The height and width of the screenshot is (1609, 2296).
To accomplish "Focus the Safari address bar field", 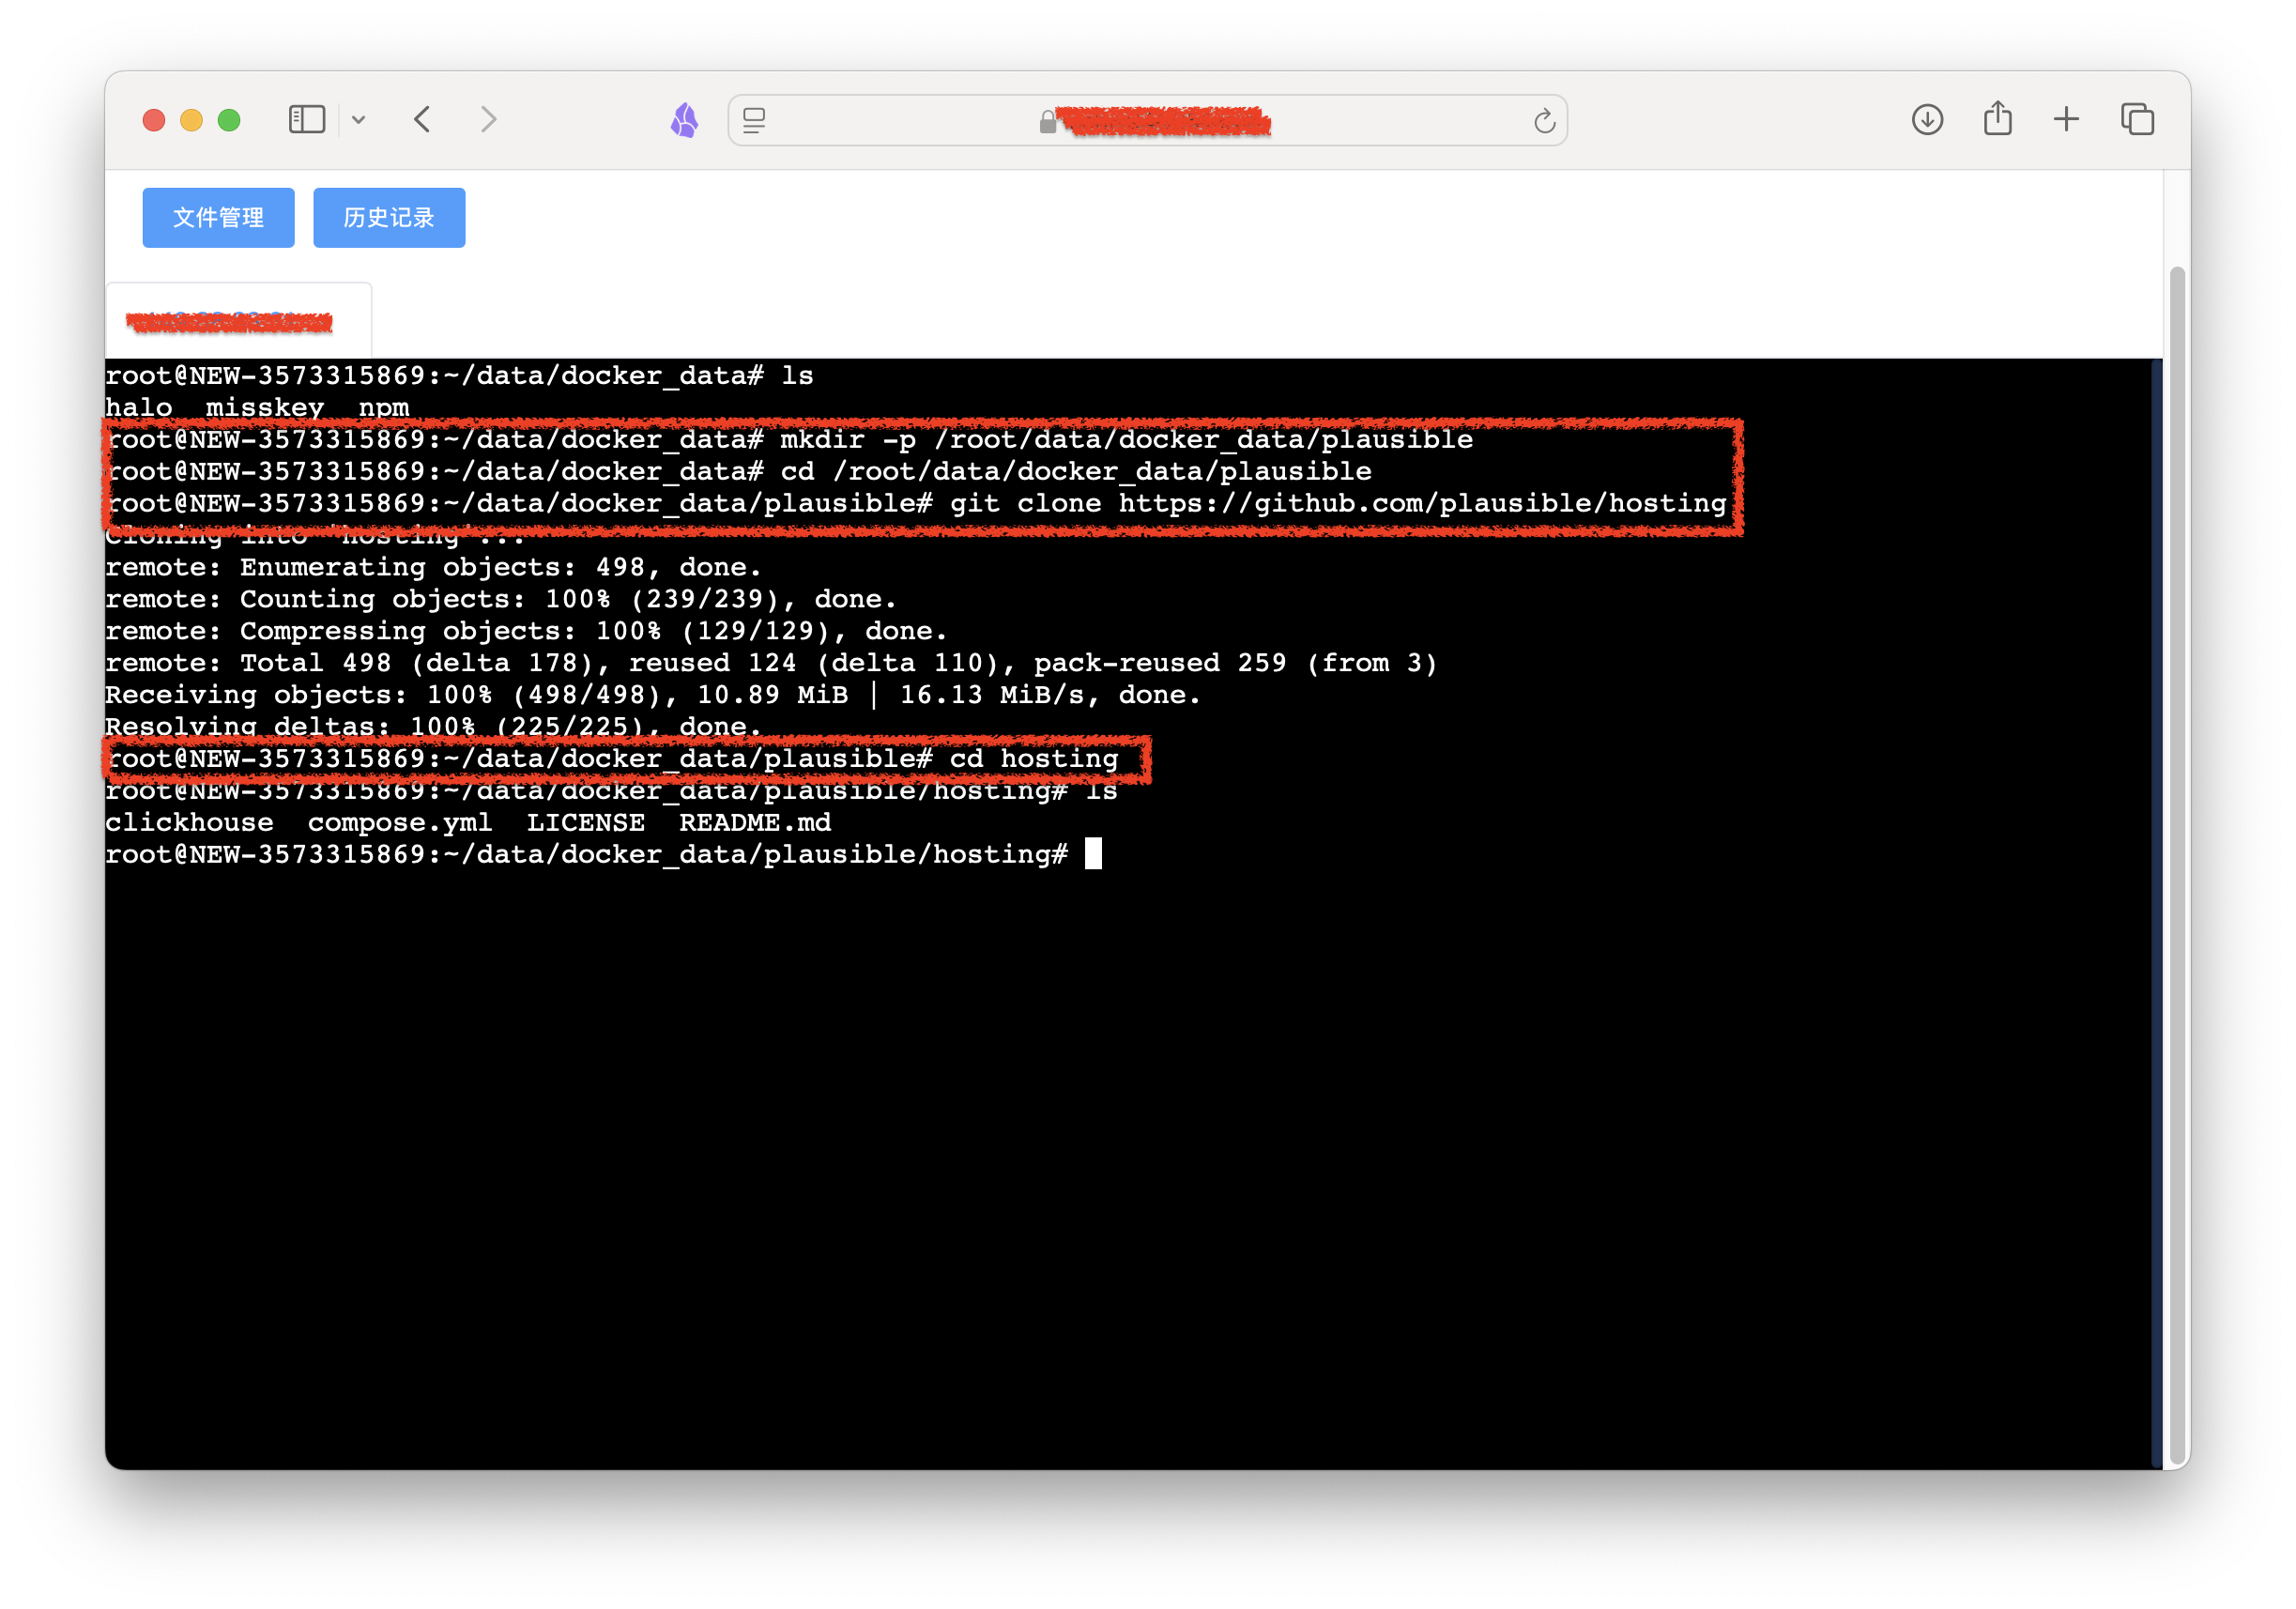I will click(x=1147, y=121).
